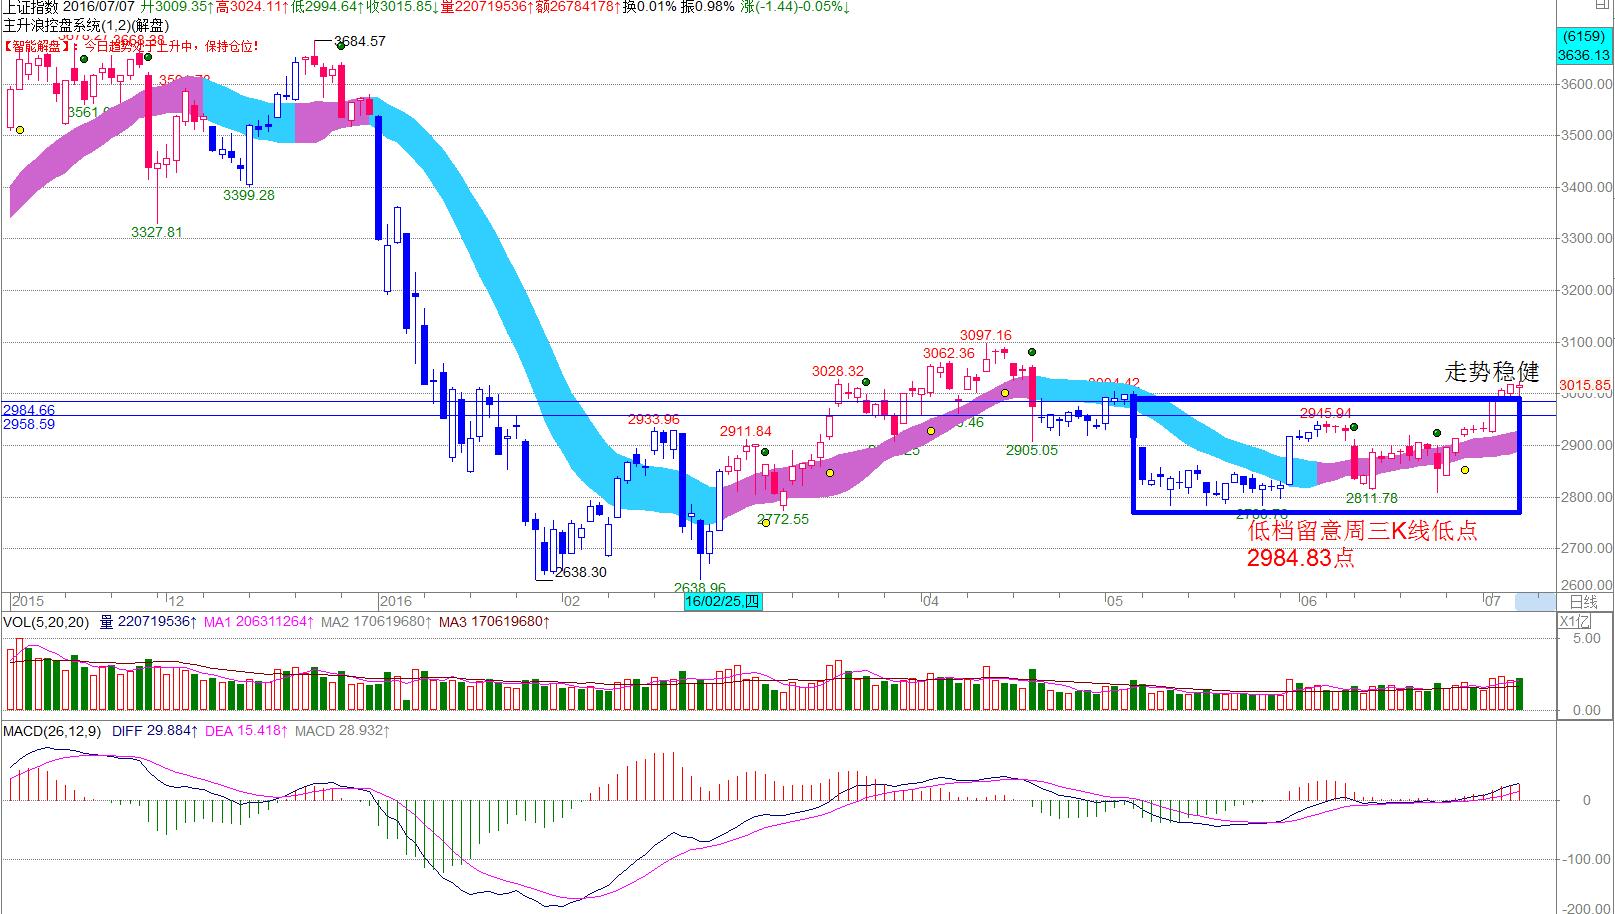The image size is (1615, 914).
Task: Click the 2945.94 high price label
Action: [1326, 412]
